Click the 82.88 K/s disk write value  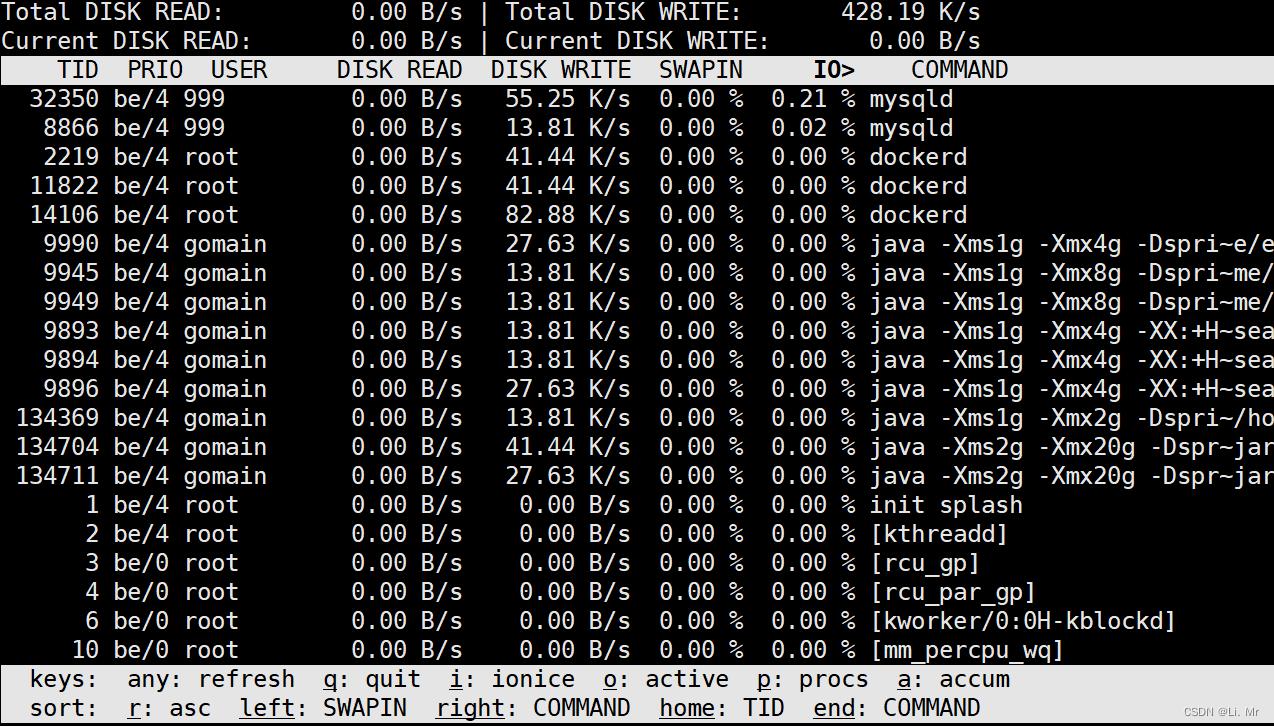click(568, 215)
